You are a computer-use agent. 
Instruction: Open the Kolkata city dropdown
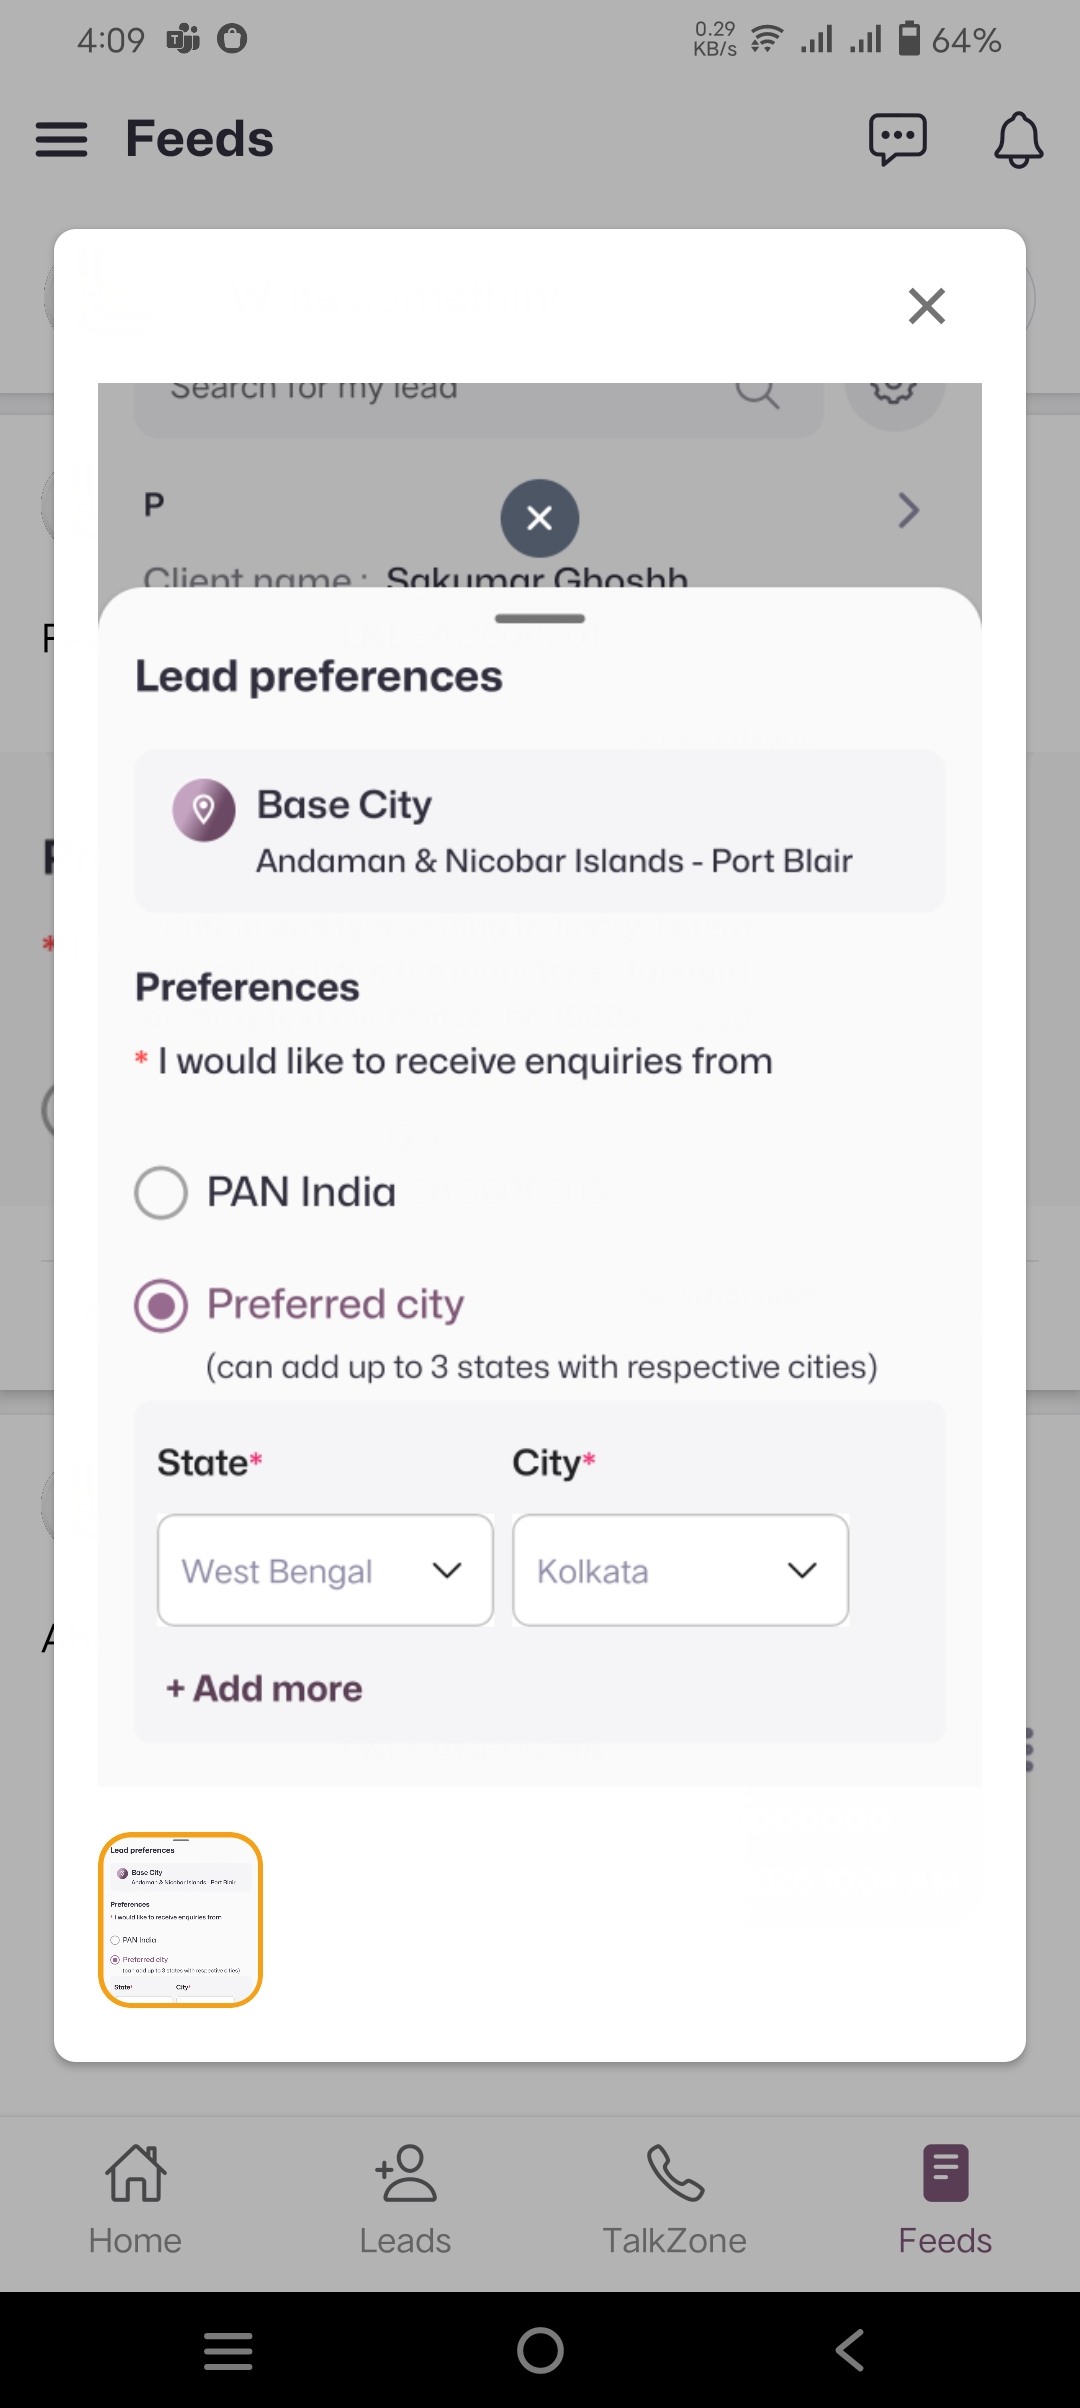click(x=680, y=1570)
